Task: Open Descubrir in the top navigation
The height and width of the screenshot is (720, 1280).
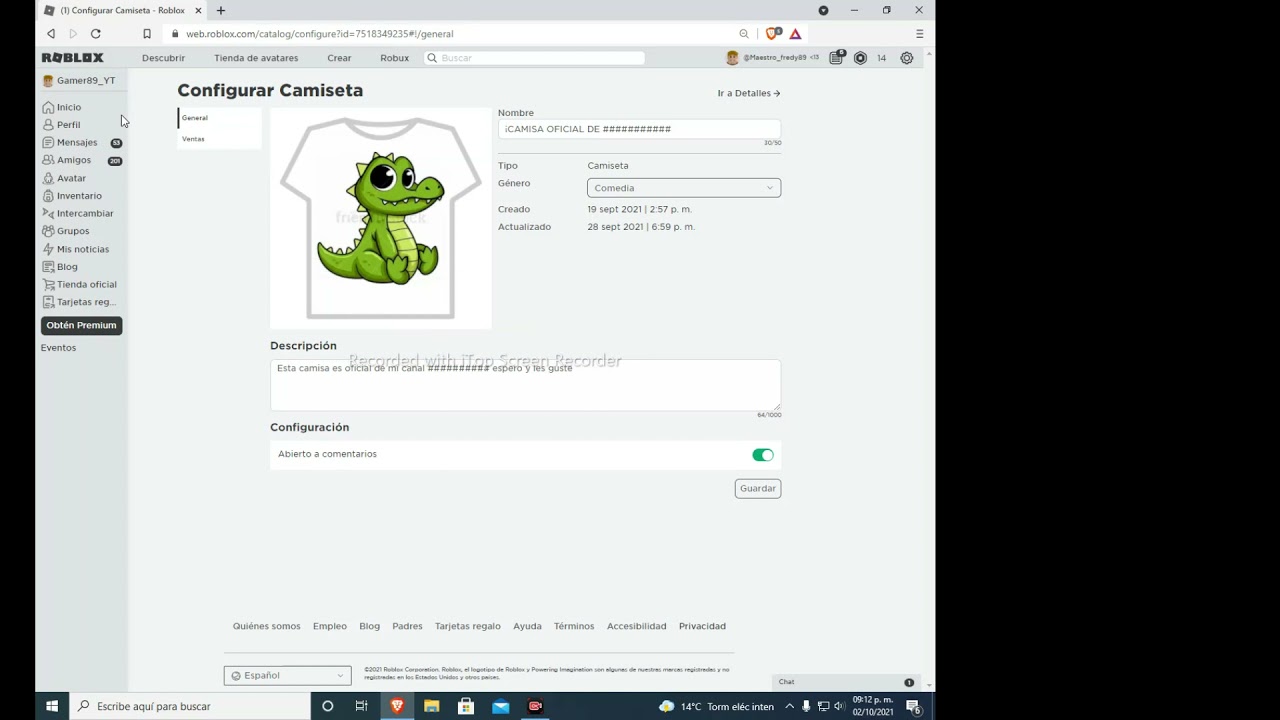Action: point(163,58)
